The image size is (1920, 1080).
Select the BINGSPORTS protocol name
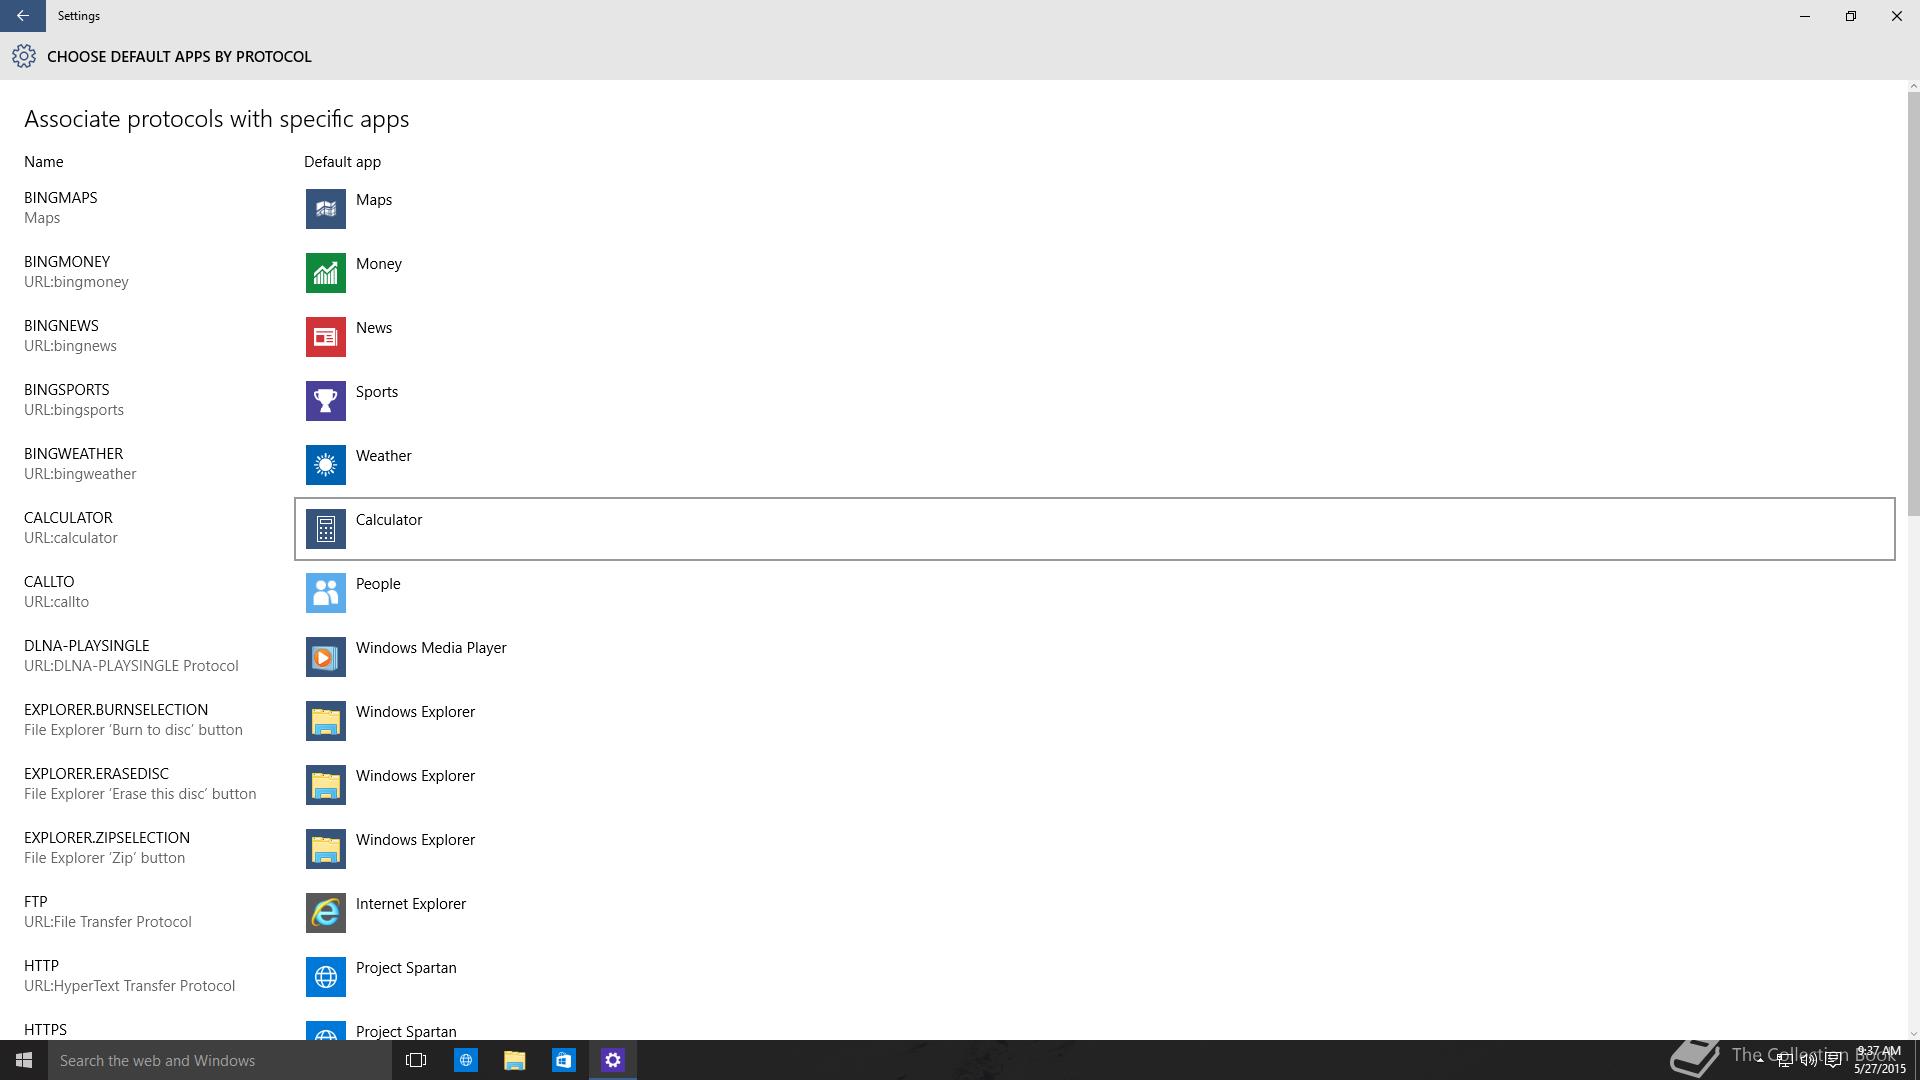pos(67,390)
